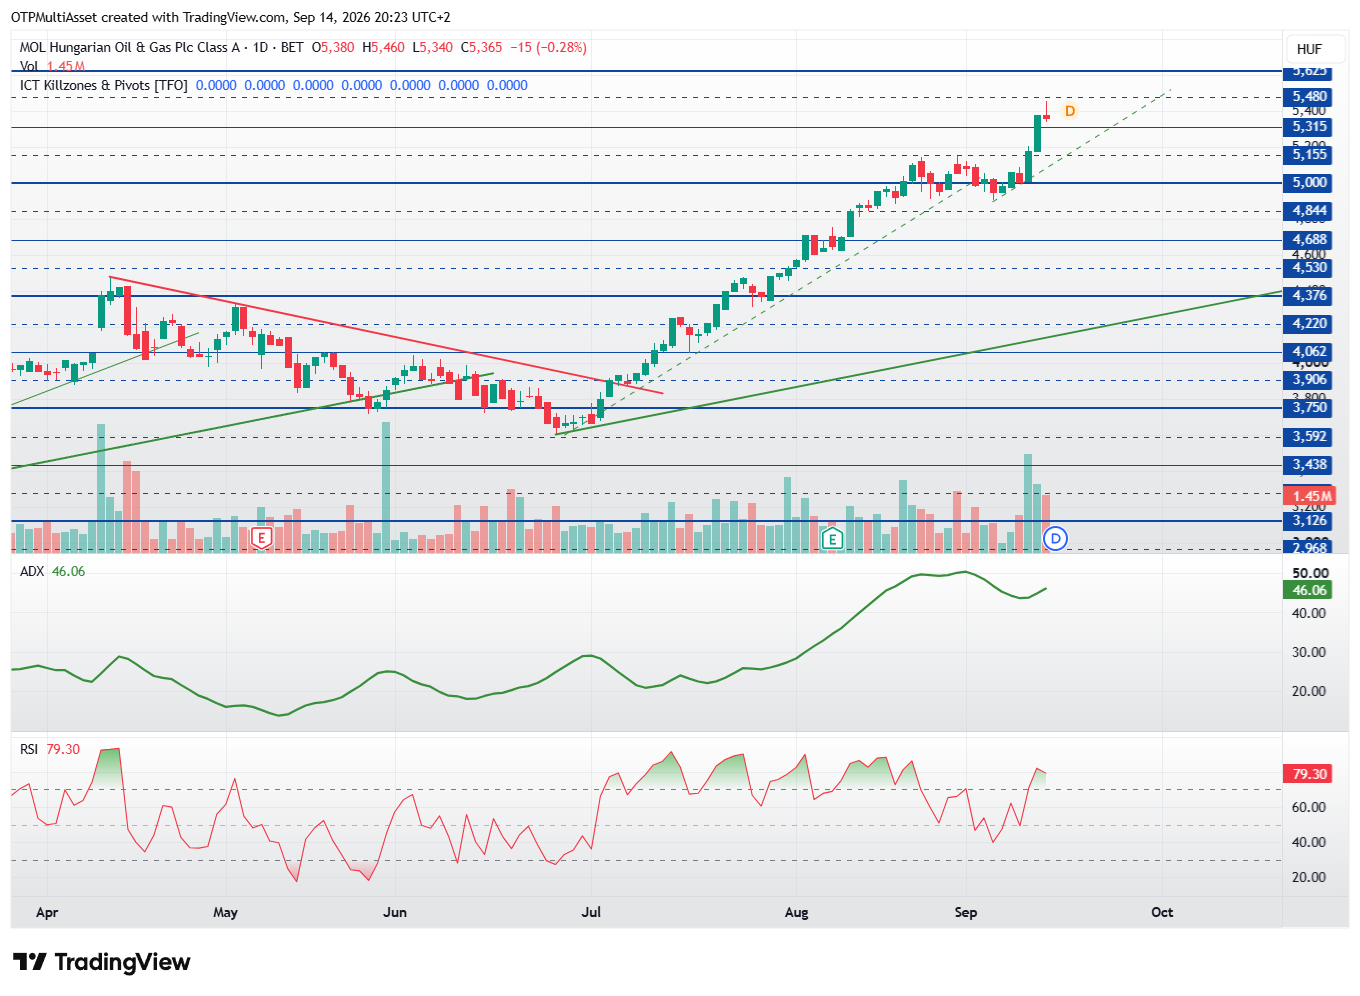Select the ICT Killzones & Pivots [TFO] legend
This screenshot has width=1360, height=996.
coord(104,85)
